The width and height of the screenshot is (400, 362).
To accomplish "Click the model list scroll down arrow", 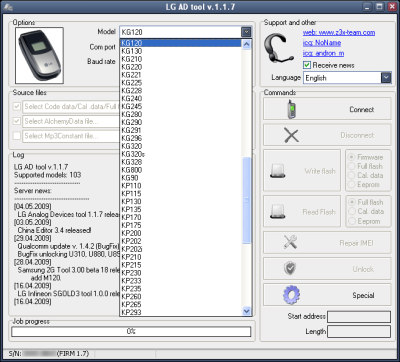I will point(246,311).
